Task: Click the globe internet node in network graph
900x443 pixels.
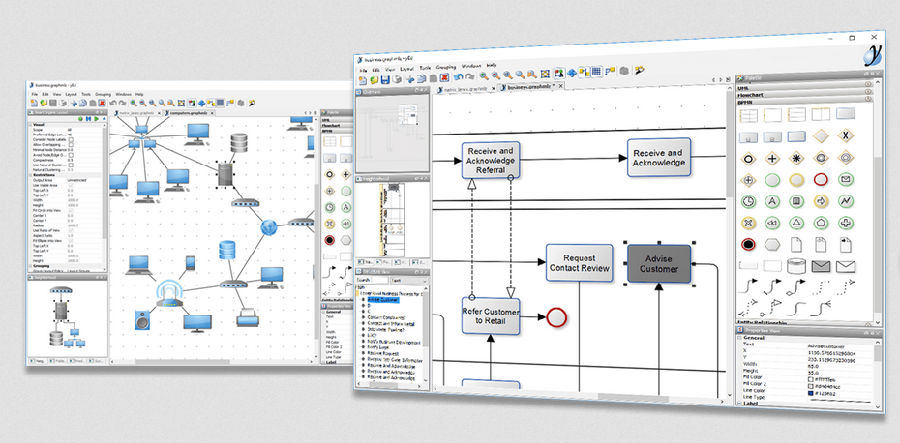Action: pos(269,227)
